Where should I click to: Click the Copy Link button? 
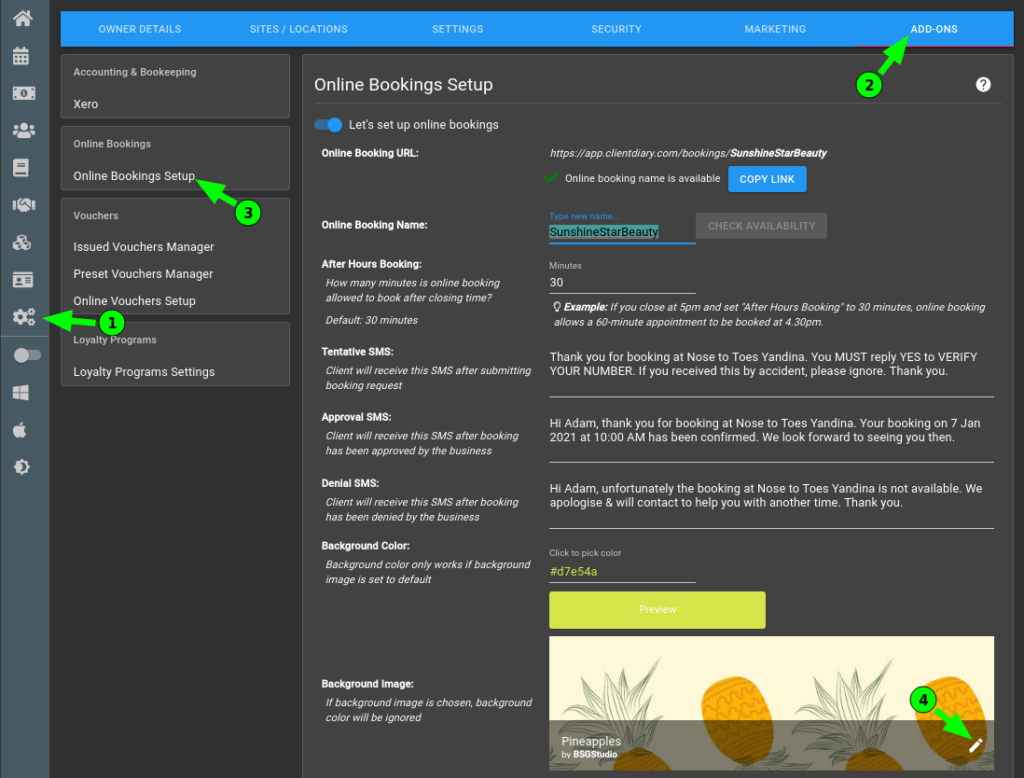coord(767,179)
